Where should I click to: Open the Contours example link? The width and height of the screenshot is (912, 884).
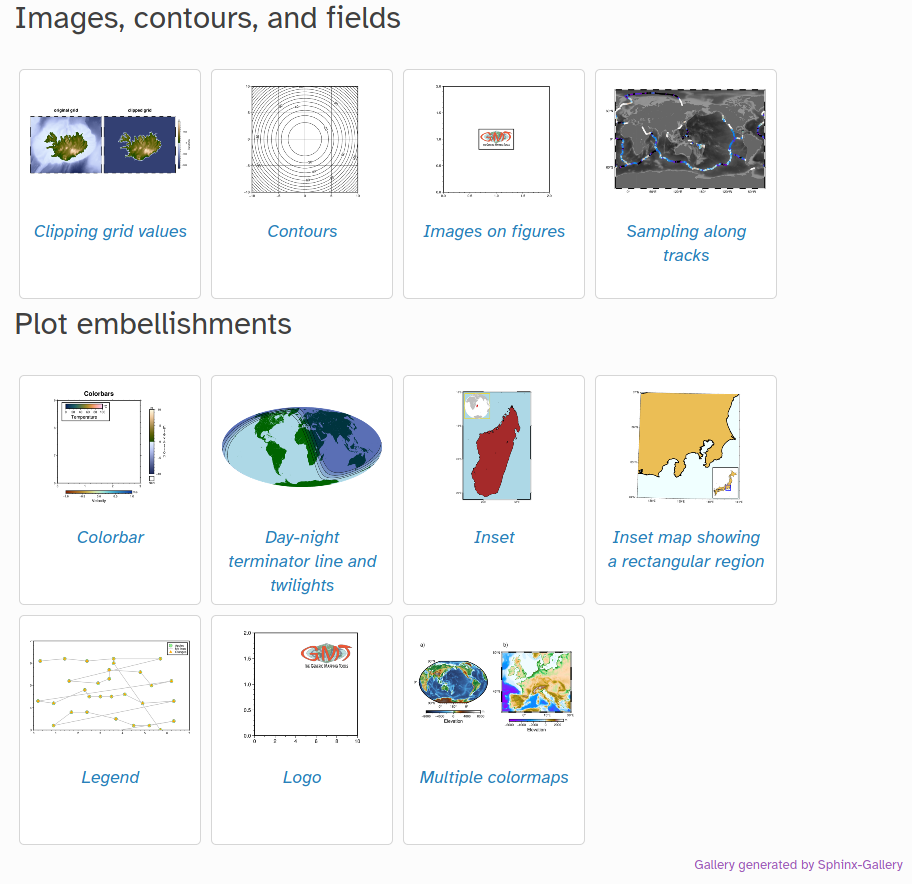click(x=302, y=231)
